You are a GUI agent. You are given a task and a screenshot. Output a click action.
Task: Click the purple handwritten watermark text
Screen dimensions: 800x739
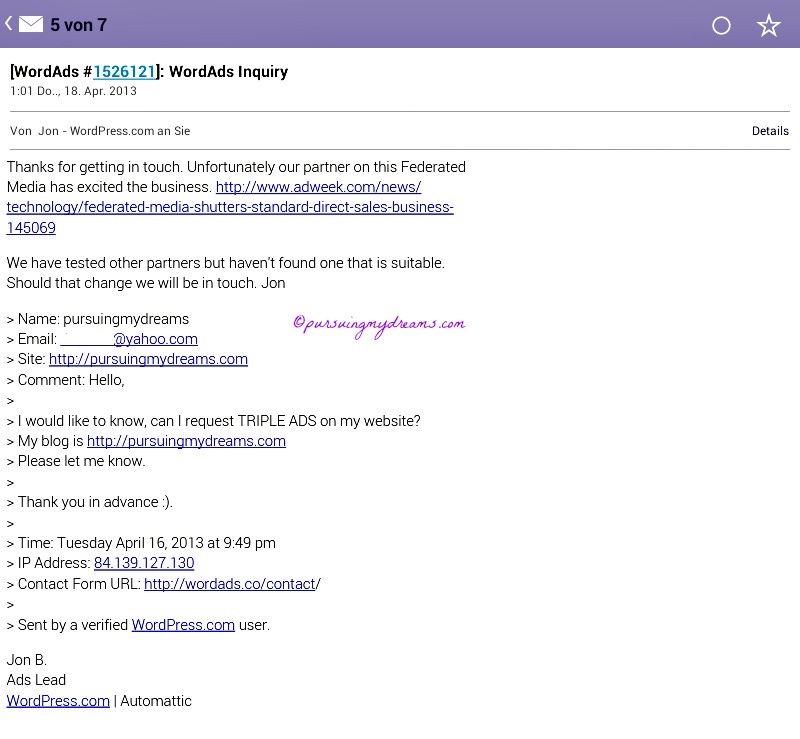pos(379,323)
